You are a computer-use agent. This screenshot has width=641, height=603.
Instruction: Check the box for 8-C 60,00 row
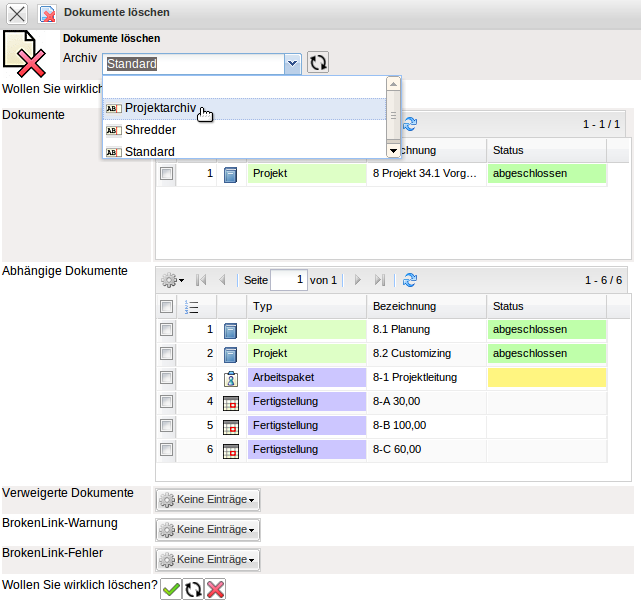[x=167, y=449]
